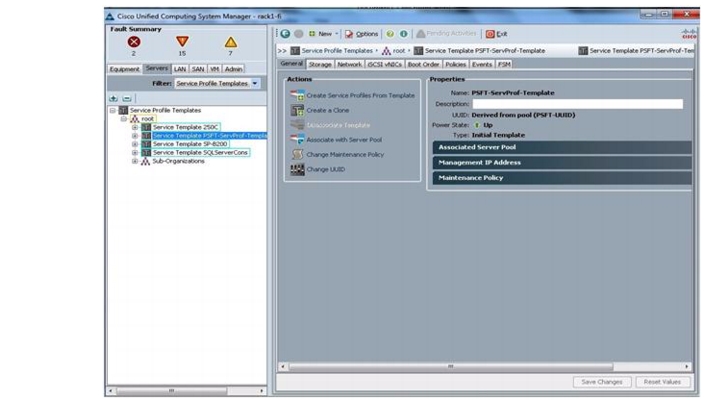Open the Network tab
This screenshot has width=704, height=404.
349,64
